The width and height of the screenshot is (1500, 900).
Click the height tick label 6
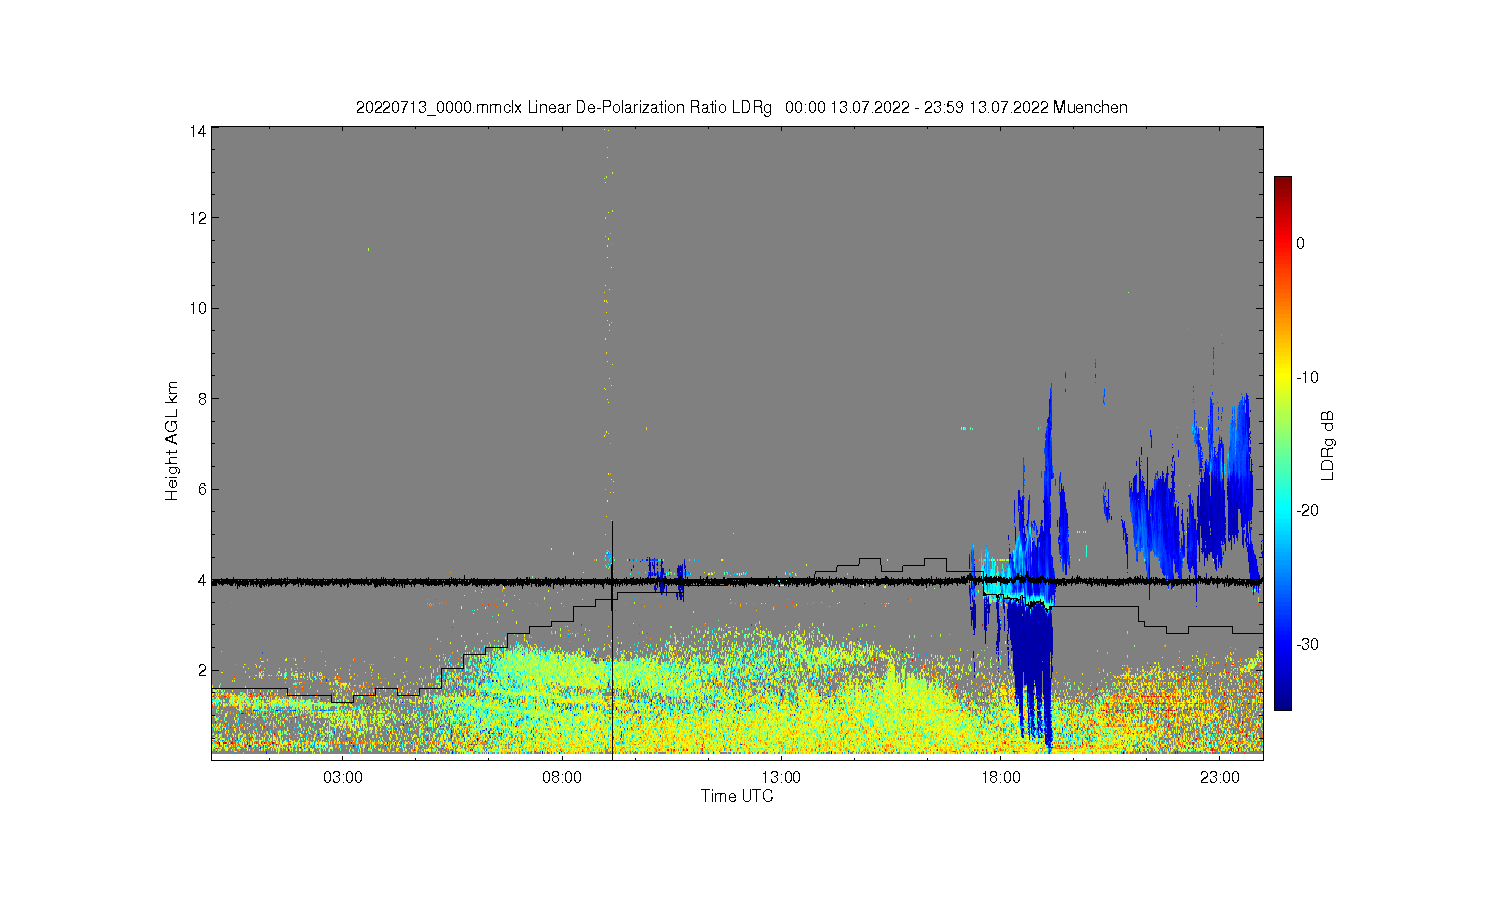[202, 489]
